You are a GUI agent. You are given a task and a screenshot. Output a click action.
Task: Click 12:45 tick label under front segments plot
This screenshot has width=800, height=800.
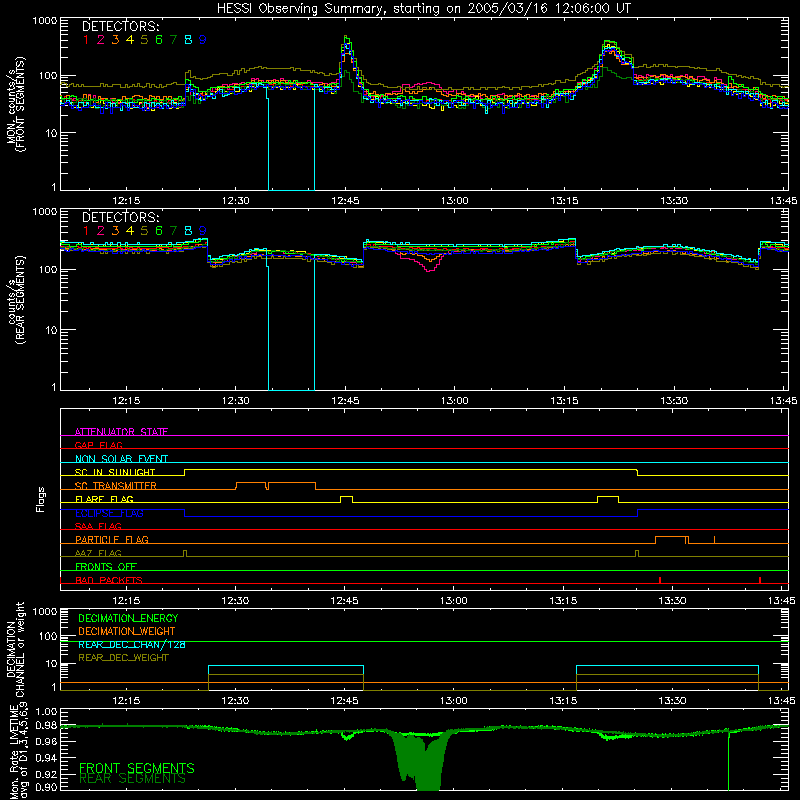tap(345, 201)
